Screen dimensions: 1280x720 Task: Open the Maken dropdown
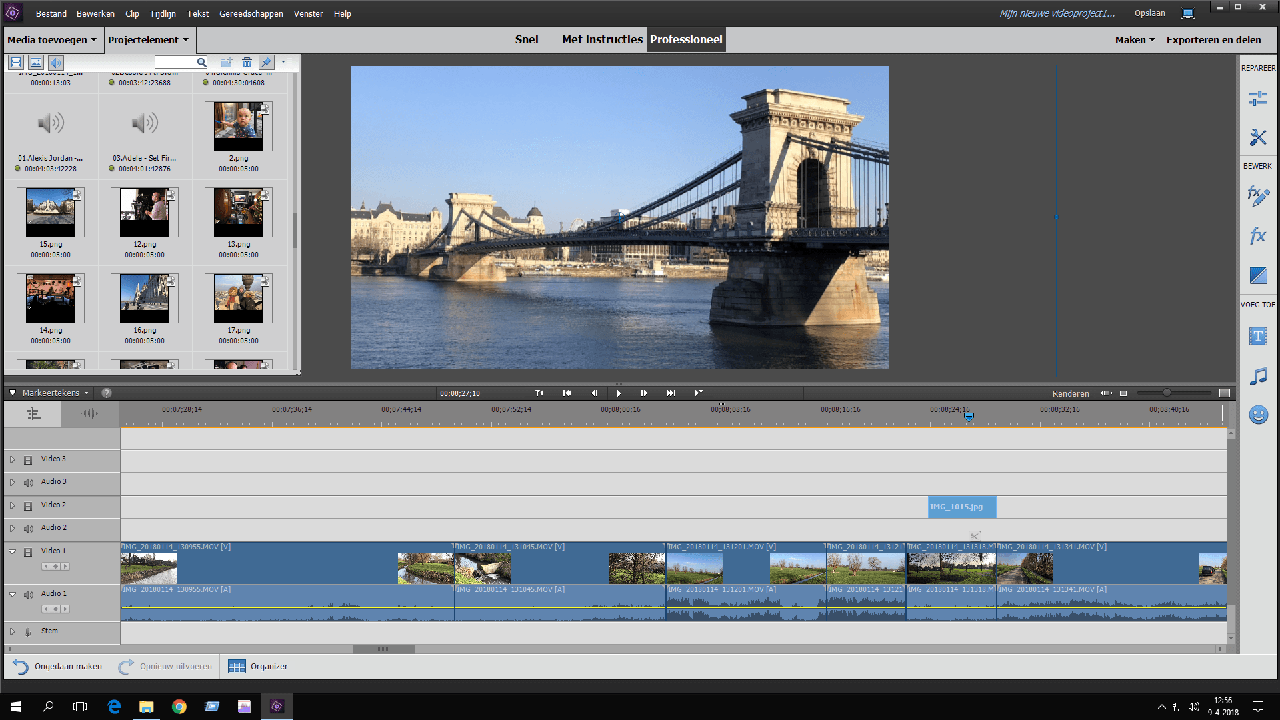pos(1135,40)
